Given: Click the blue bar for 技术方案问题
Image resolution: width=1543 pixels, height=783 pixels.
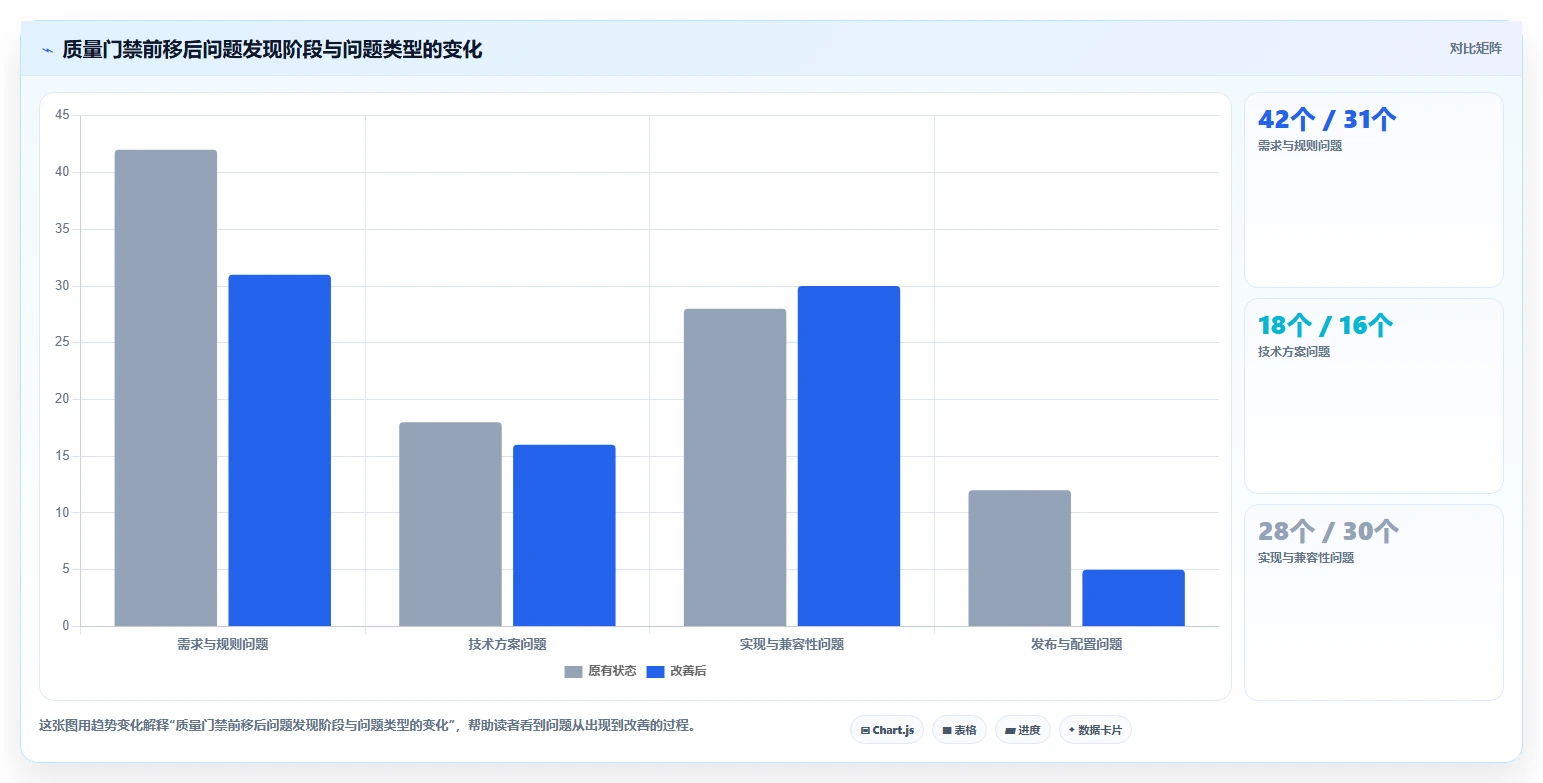Looking at the screenshot, I should 564,535.
